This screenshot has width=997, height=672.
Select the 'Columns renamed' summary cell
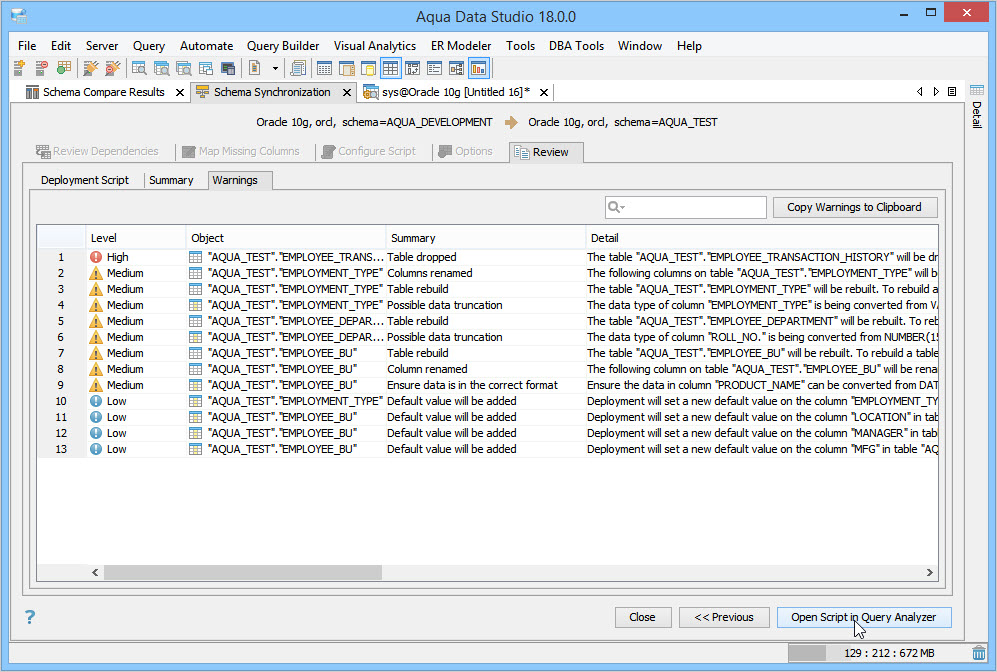tap(485, 273)
